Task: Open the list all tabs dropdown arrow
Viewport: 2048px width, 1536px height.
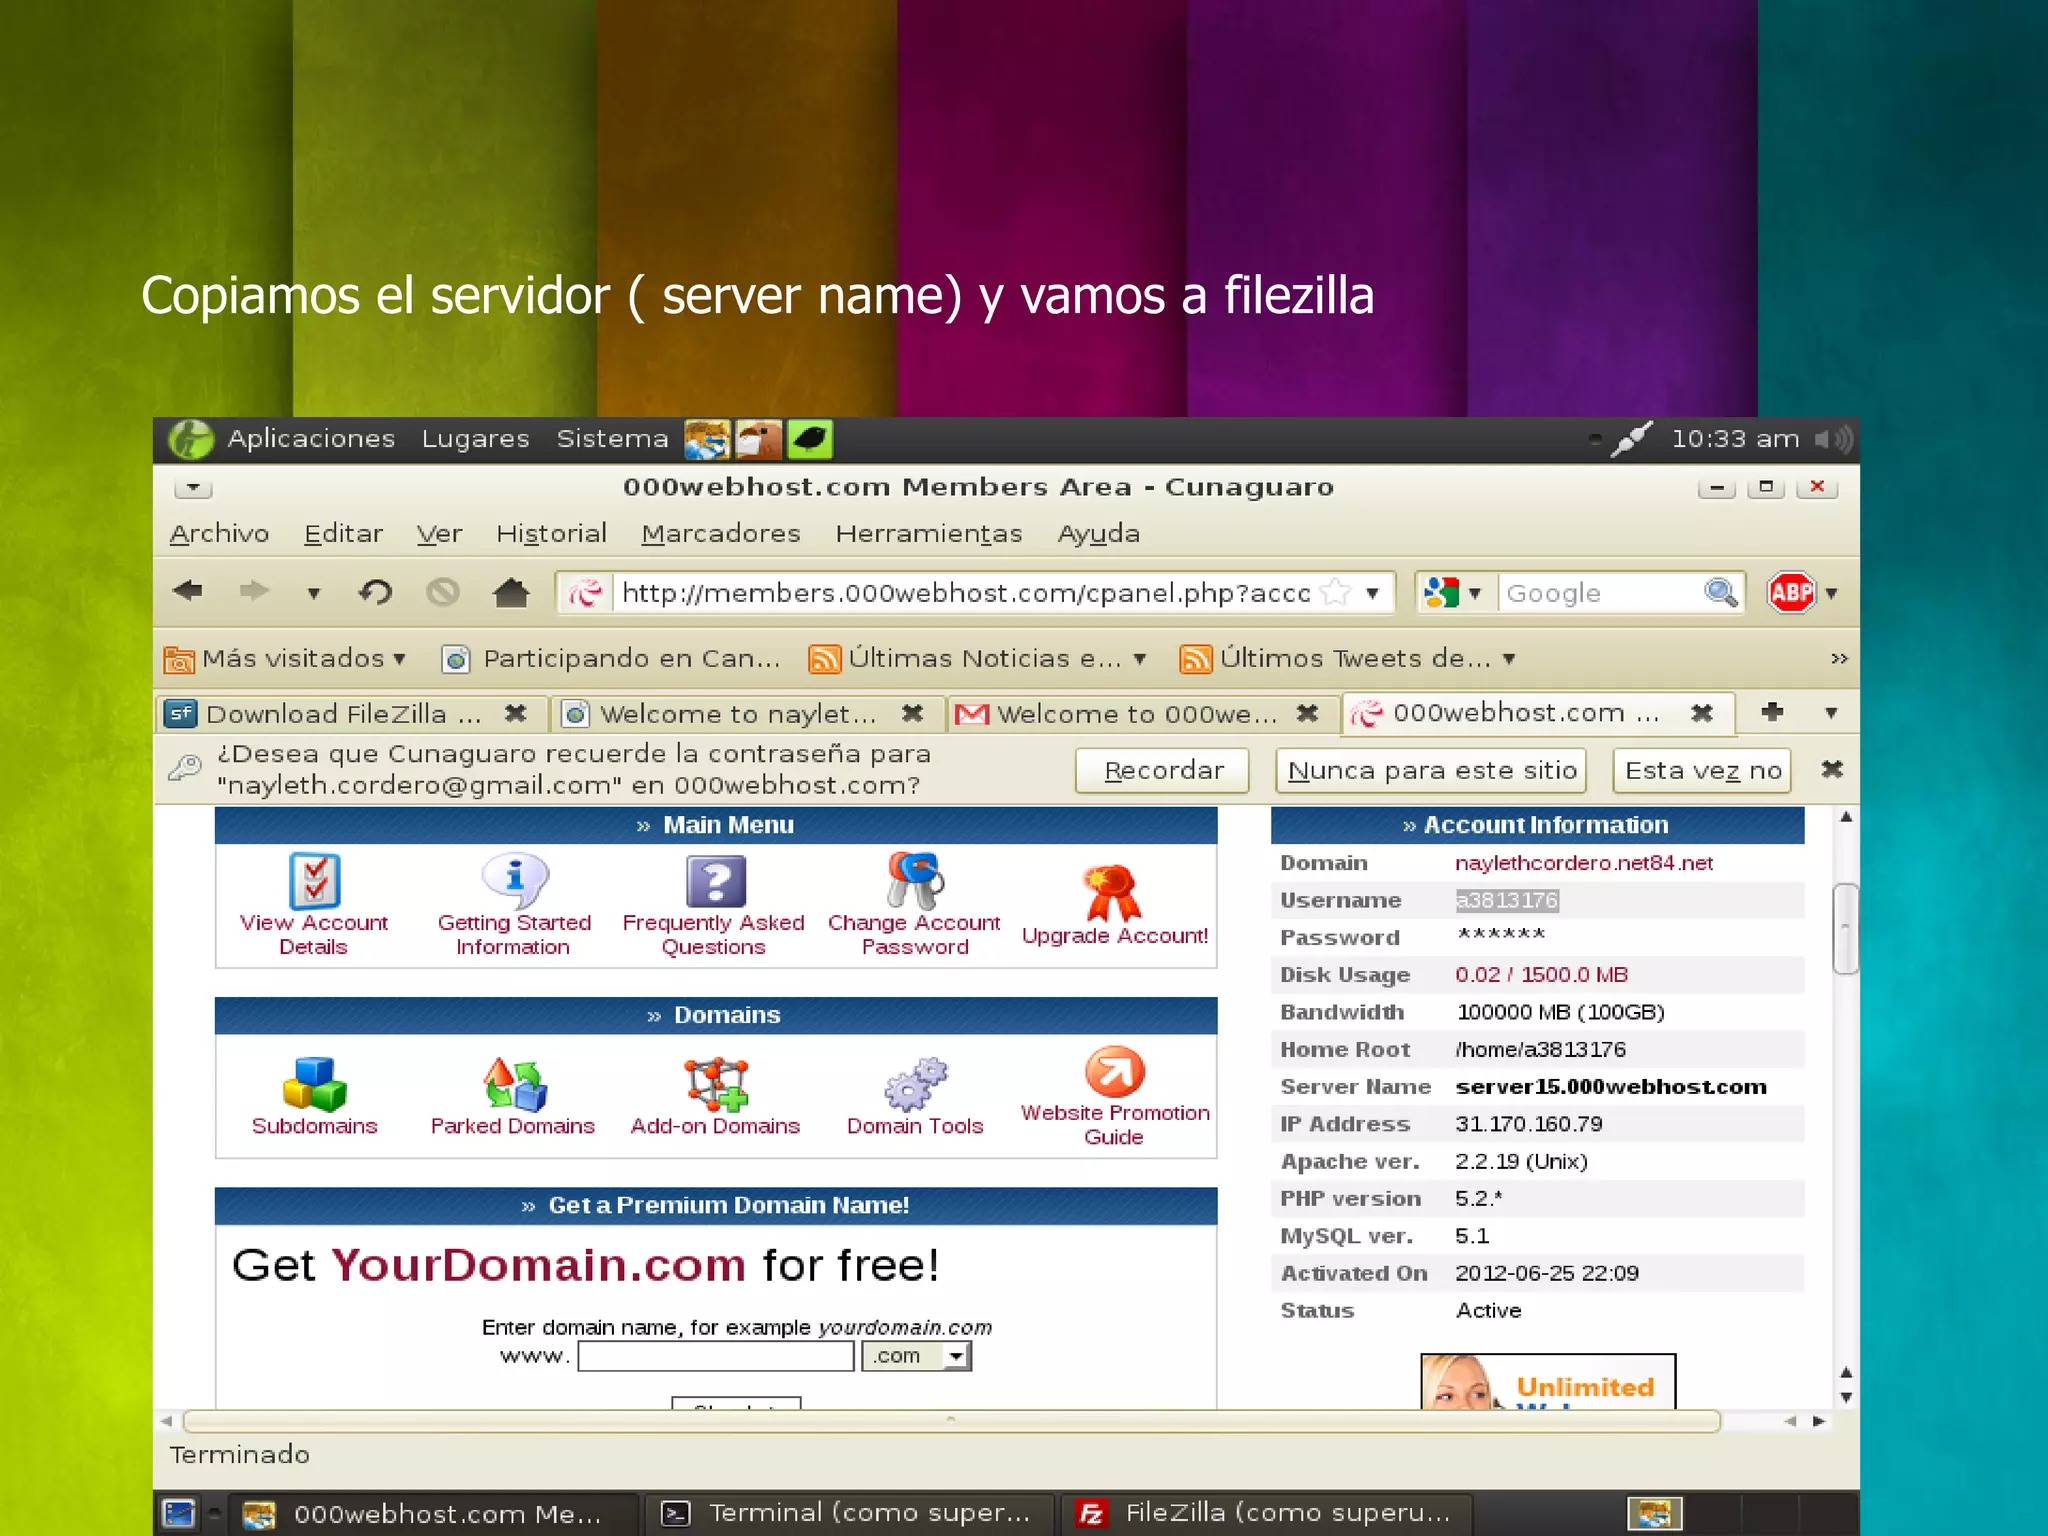Action: coord(1831,712)
